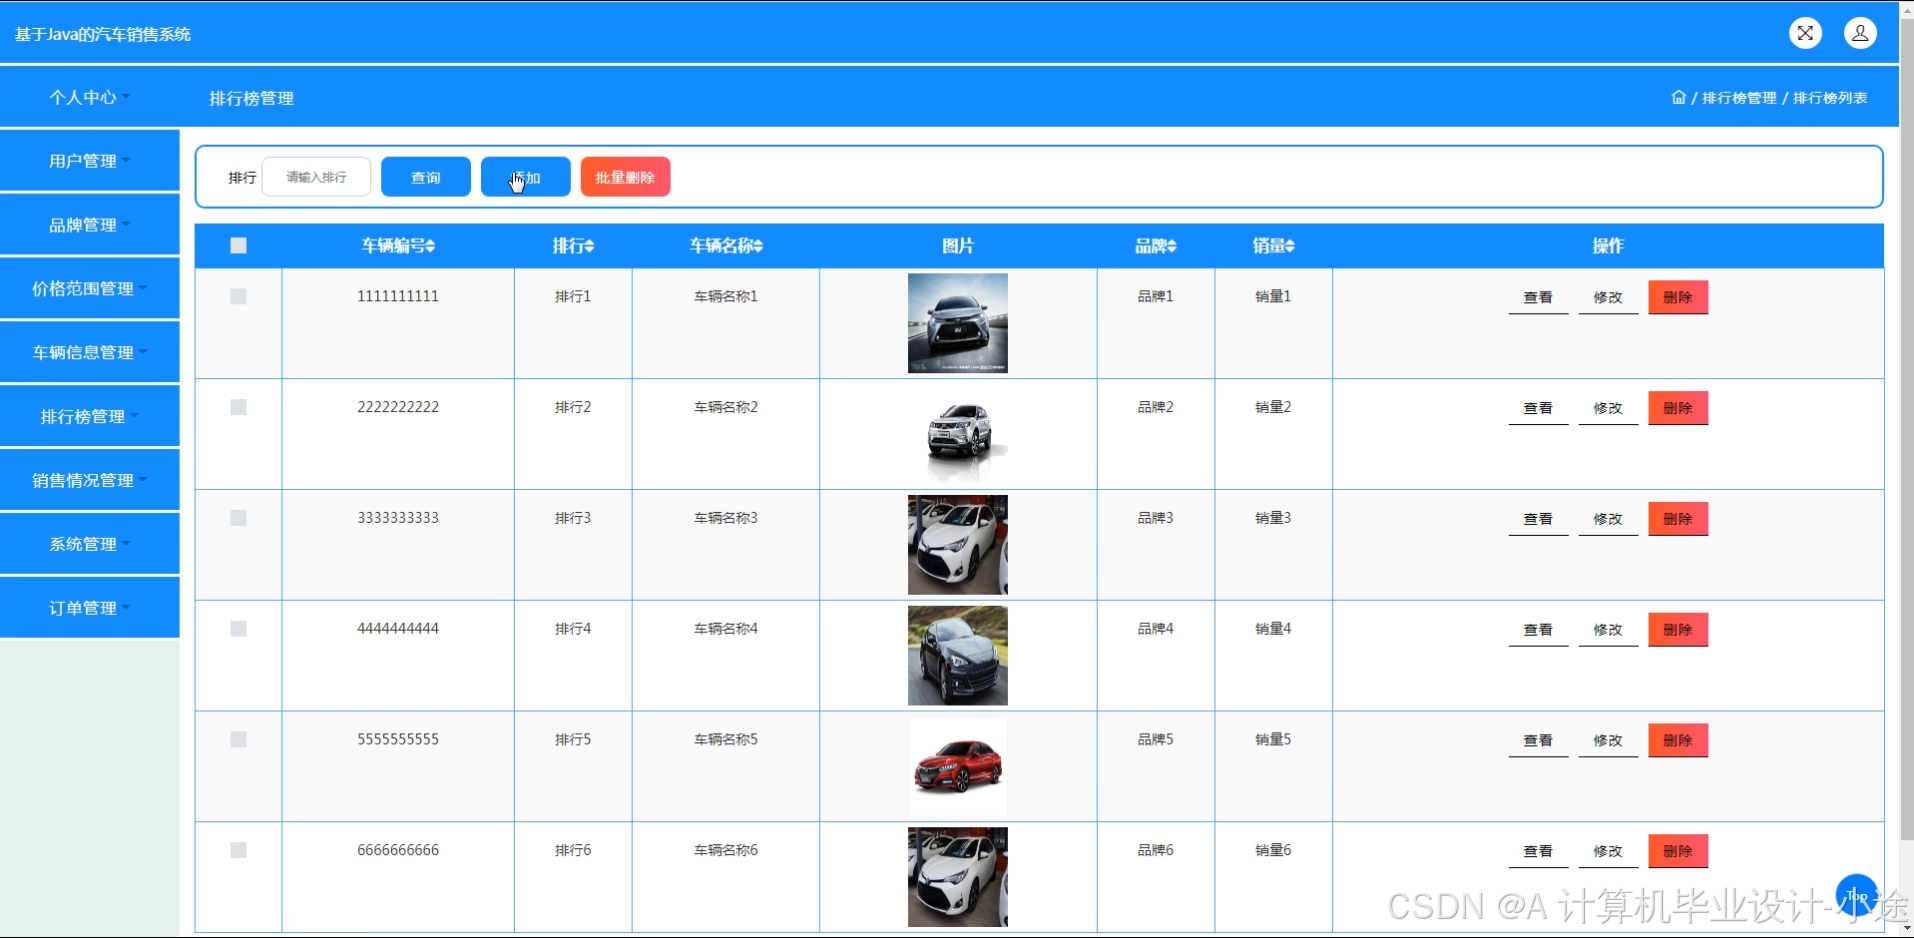Click 修改 for row 排行2
This screenshot has width=1914, height=938.
point(1608,408)
